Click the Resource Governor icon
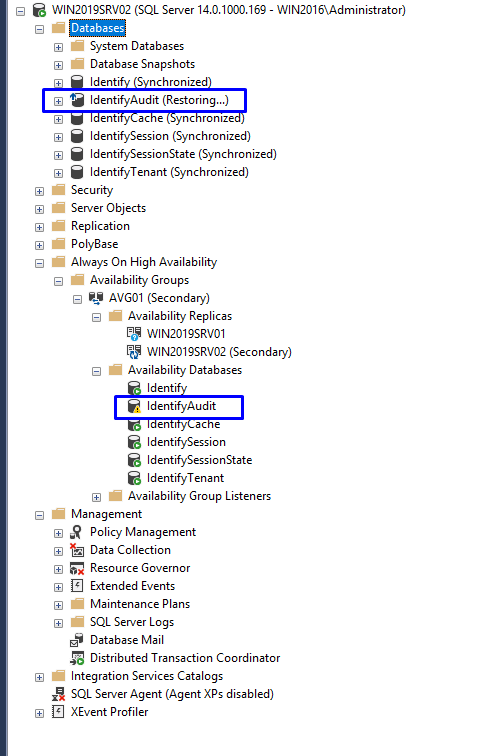This screenshot has width=503, height=756. point(77,568)
